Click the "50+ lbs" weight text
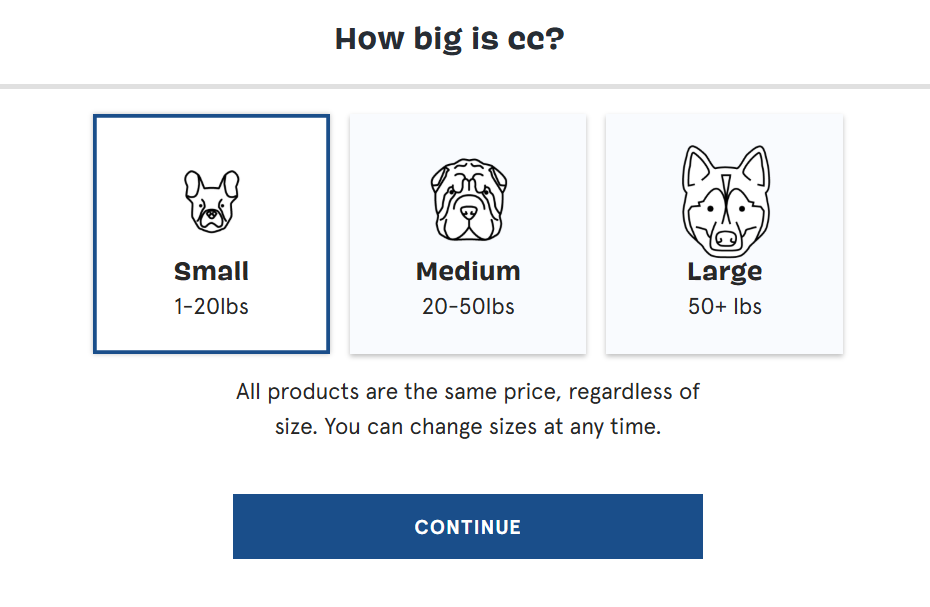Viewport: 930px width, 607px height. tap(725, 307)
